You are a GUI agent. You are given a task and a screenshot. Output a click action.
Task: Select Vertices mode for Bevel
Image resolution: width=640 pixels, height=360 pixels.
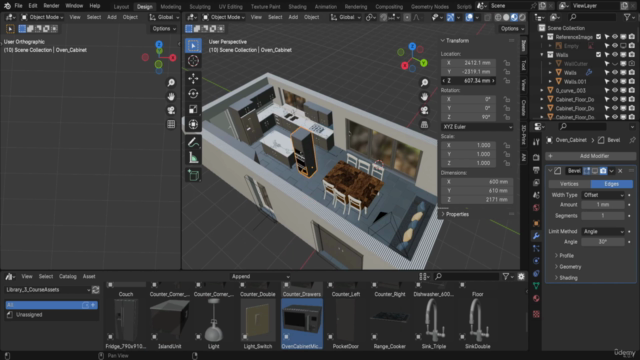click(x=569, y=184)
